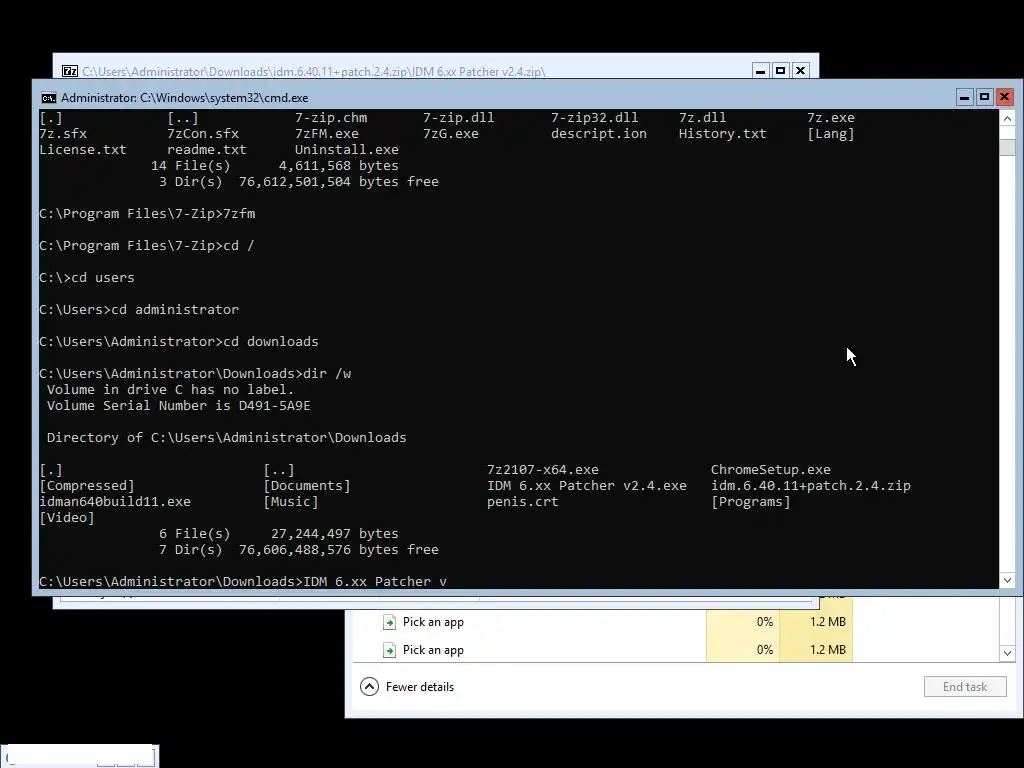The image size is (1024, 768).
Task: Click the 7-zip.dll file name
Action: coord(458,118)
